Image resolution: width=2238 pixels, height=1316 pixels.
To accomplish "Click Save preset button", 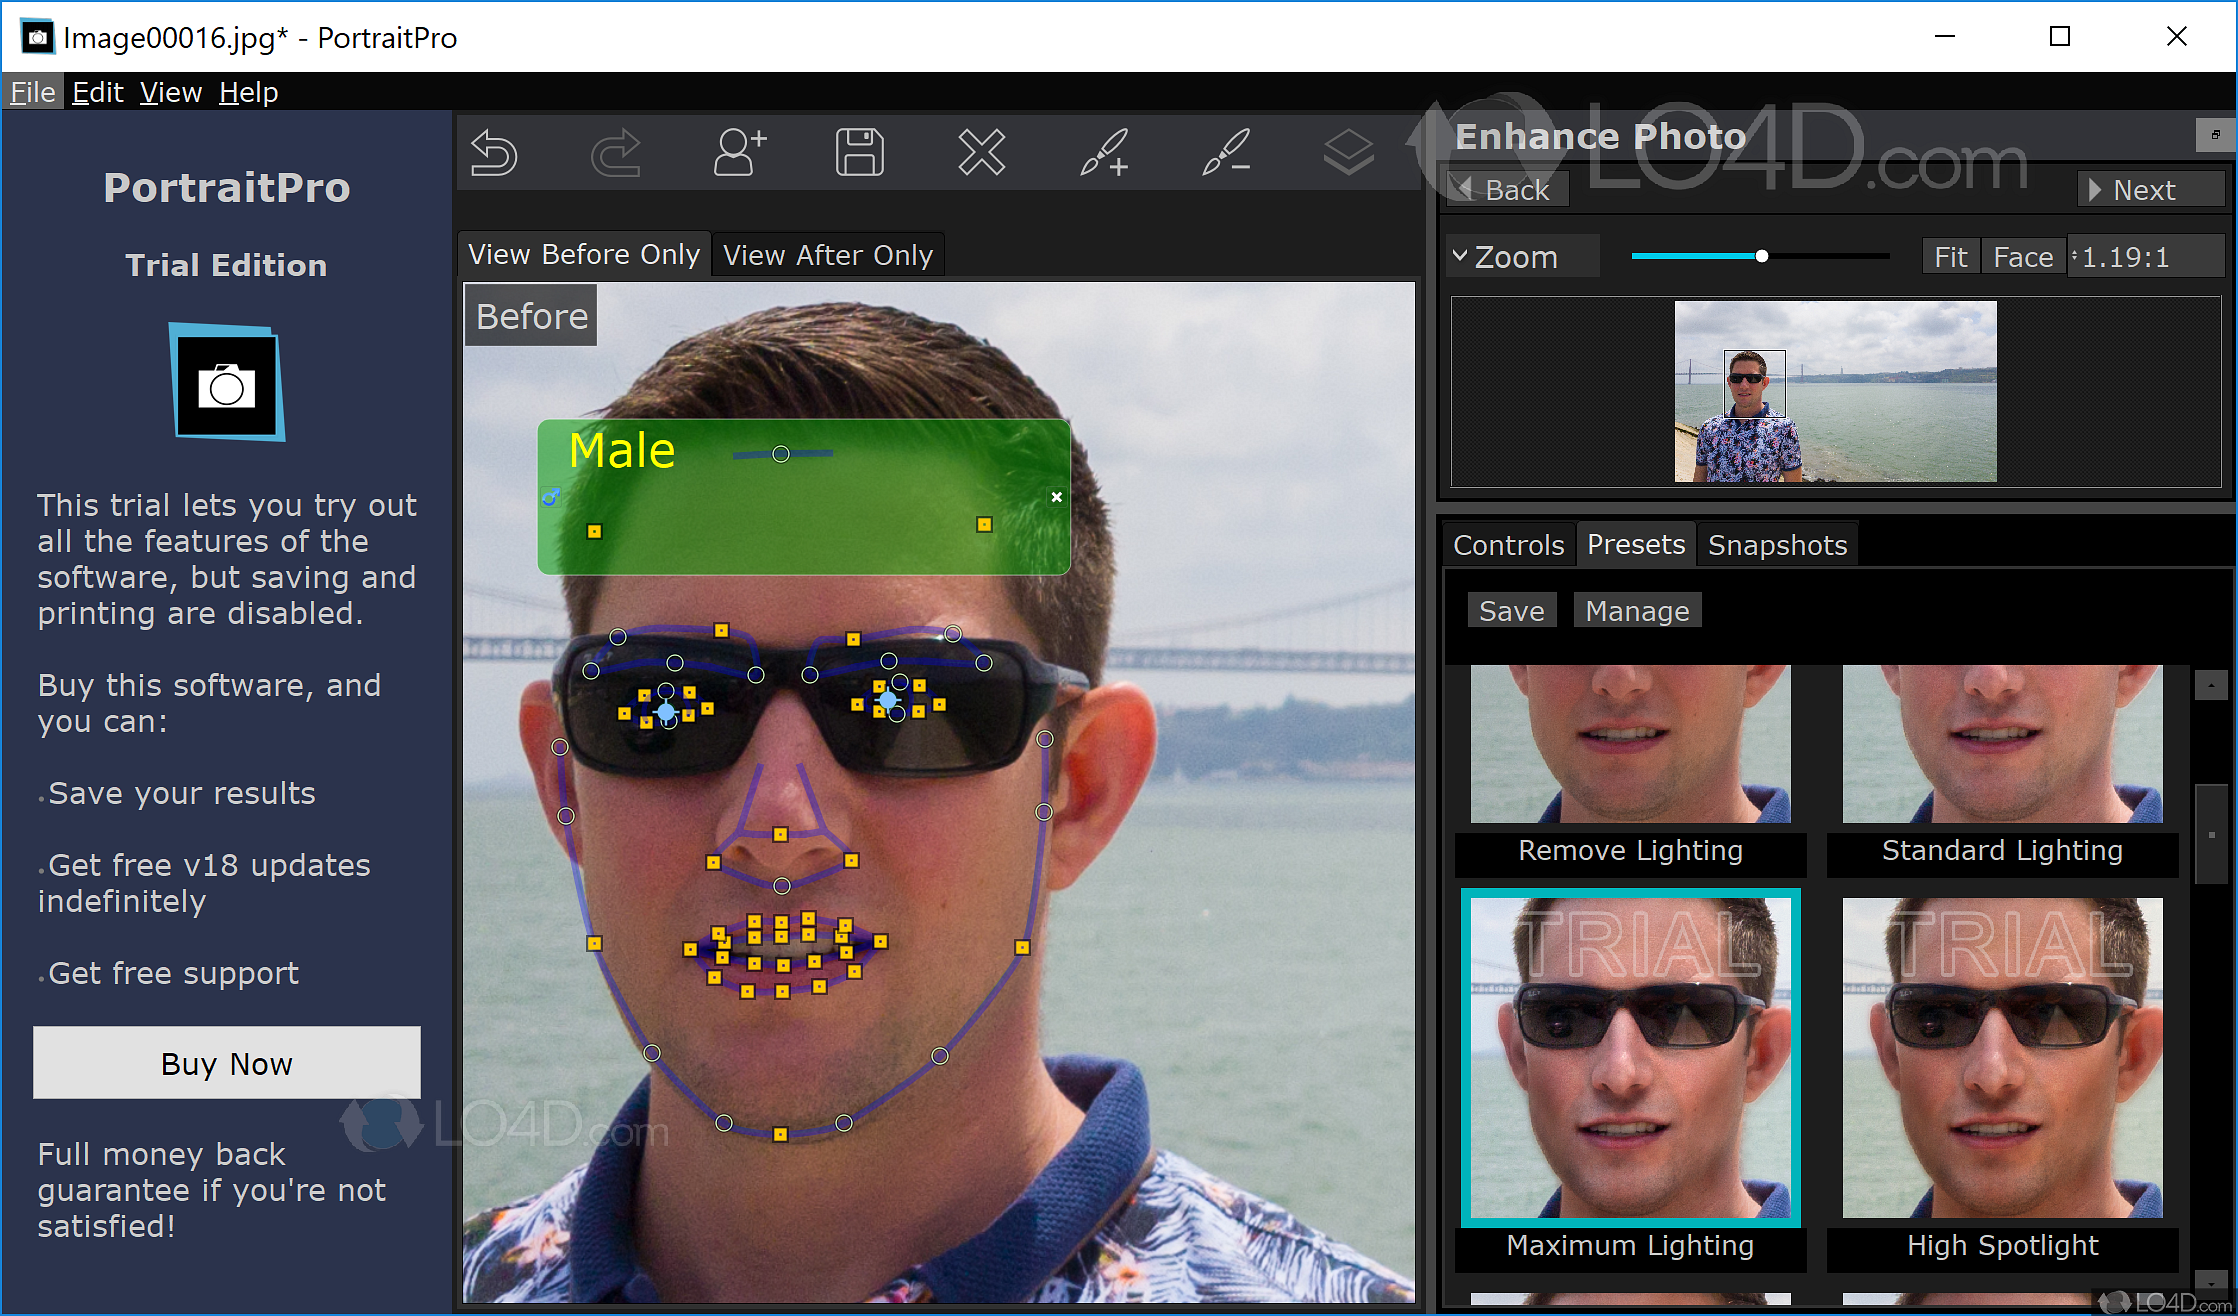I will tap(1511, 611).
